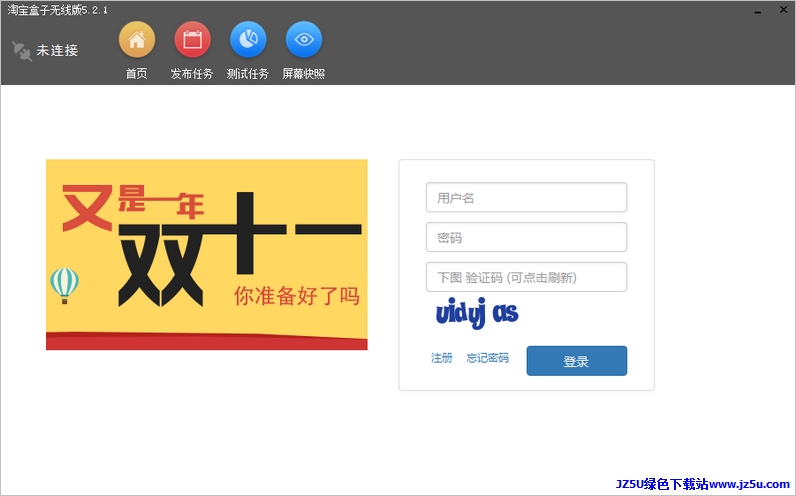The width and height of the screenshot is (796, 496).
Task: Click the 淘宝盒子无线版5.2.1 title text
Action: pos(57,10)
